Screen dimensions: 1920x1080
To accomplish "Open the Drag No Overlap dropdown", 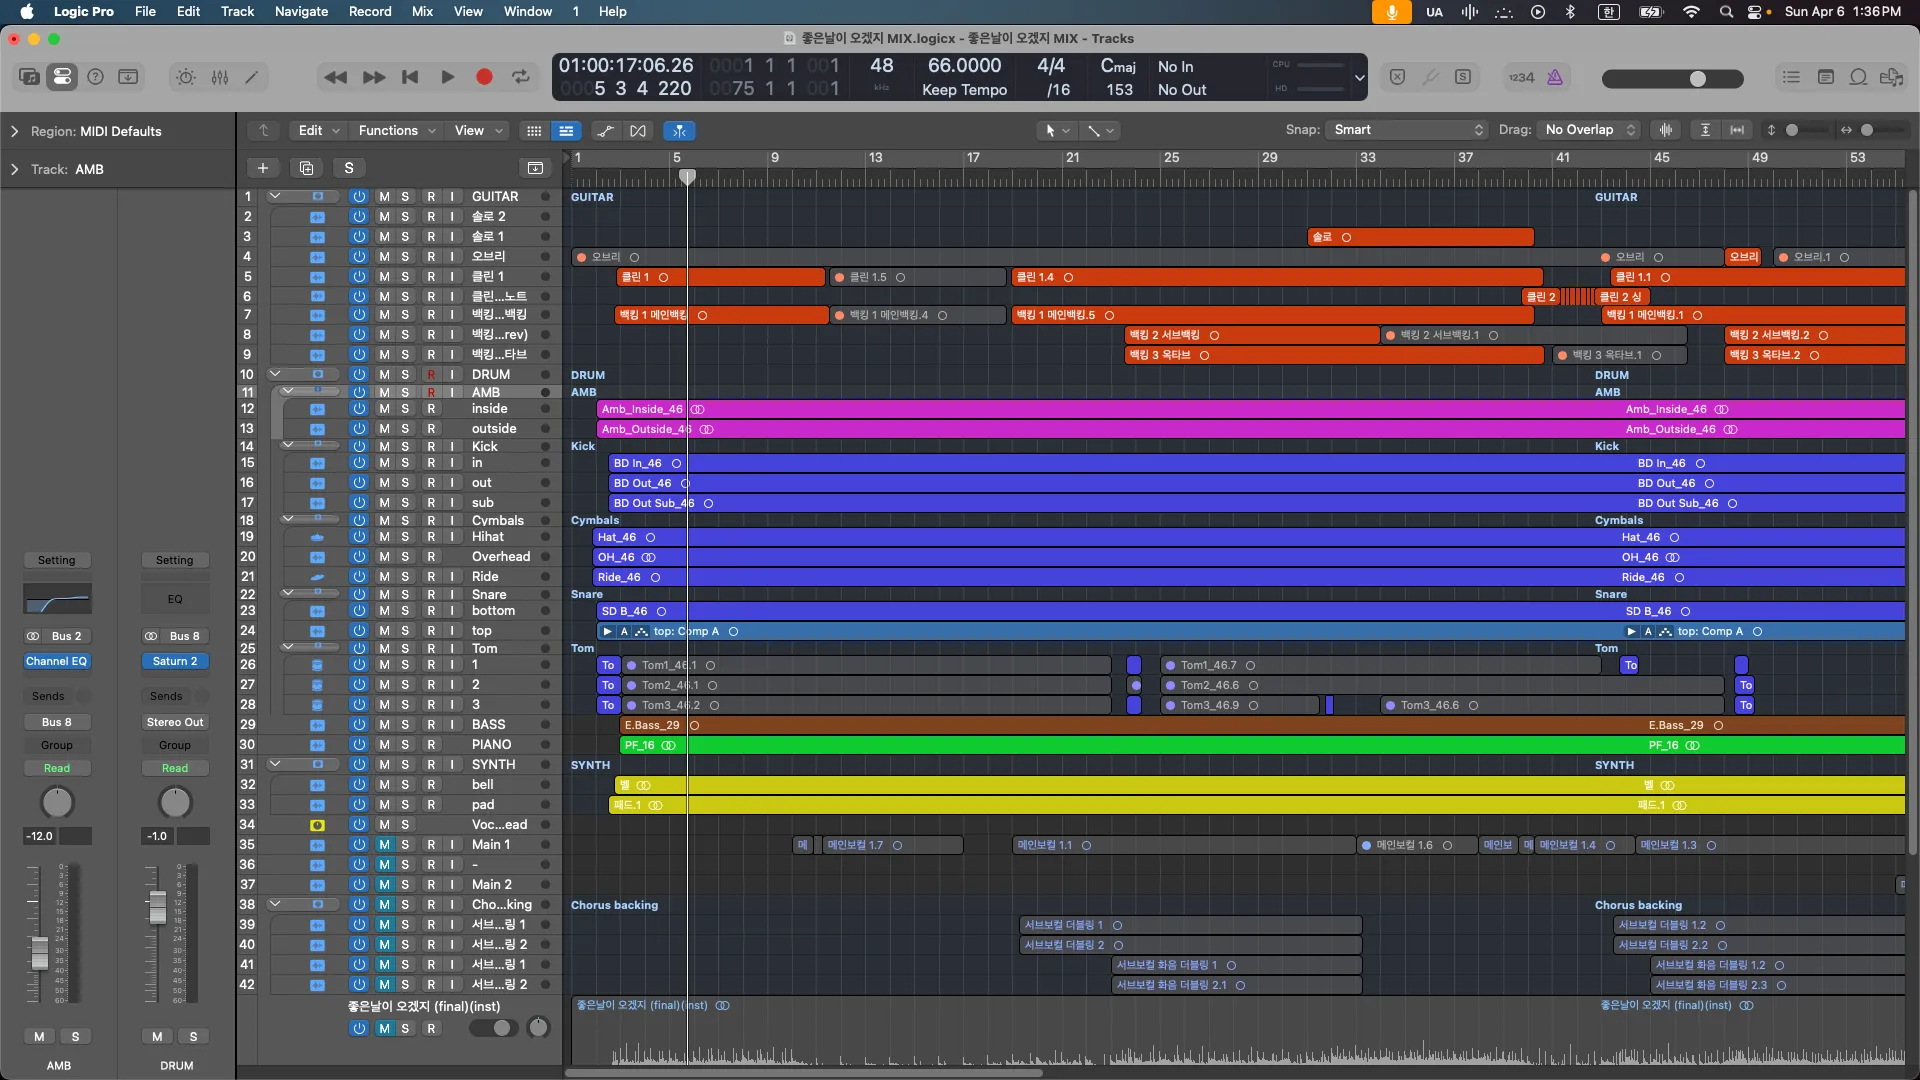I will [1590, 130].
